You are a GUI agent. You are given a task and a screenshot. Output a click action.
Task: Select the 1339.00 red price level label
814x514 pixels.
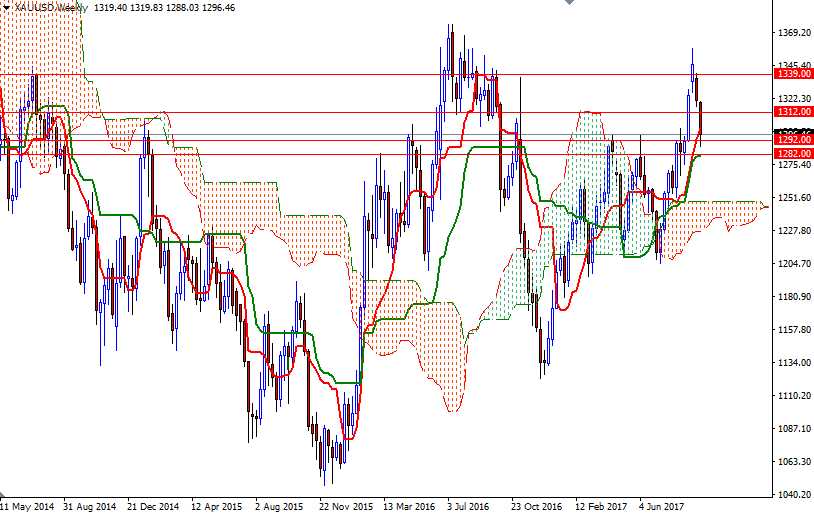(x=793, y=74)
